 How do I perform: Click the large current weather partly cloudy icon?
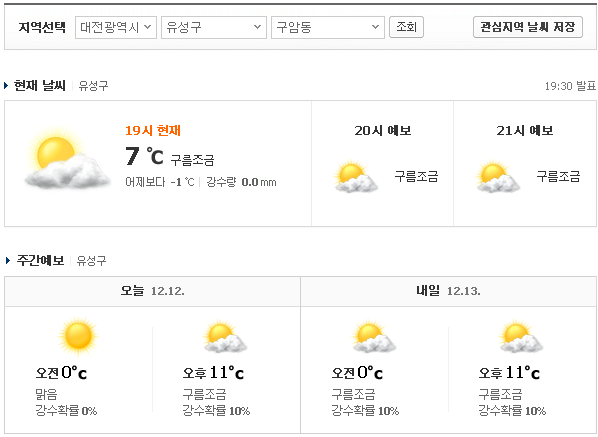pos(67,159)
